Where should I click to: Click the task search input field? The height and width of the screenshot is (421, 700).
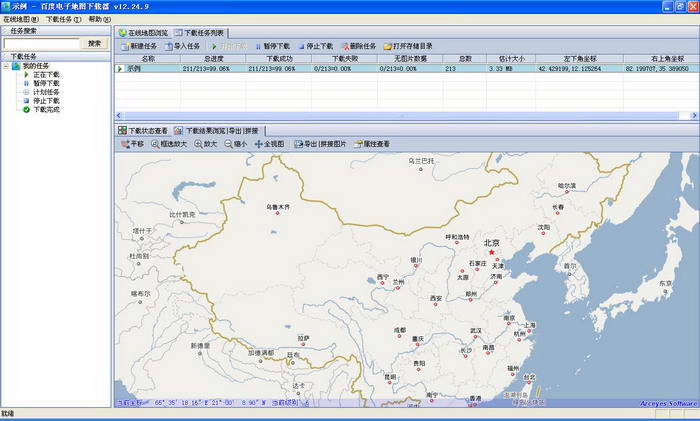click(41, 43)
